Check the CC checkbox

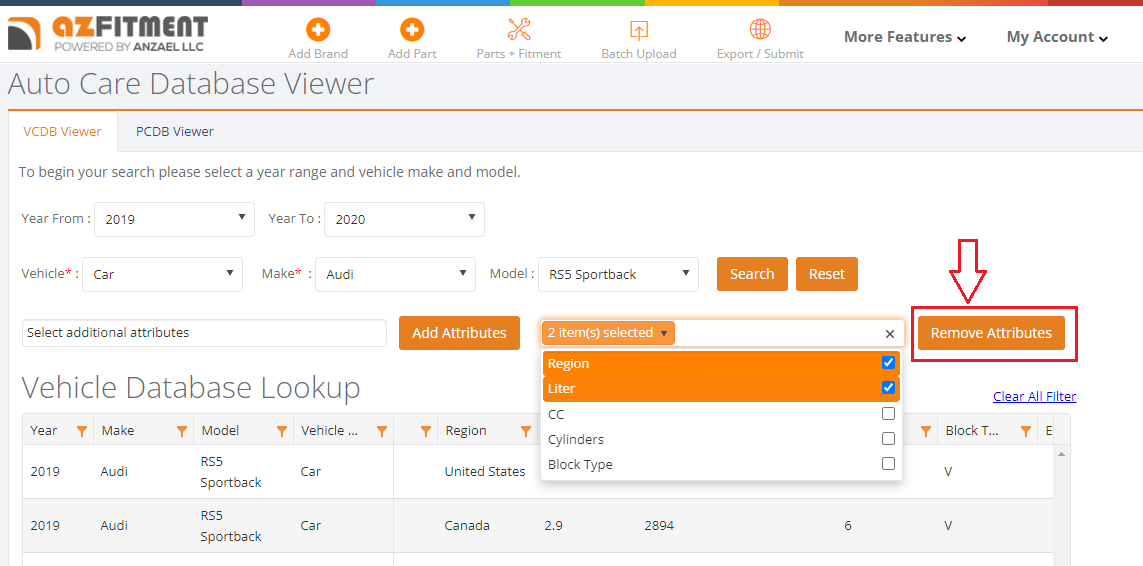pyautogui.click(x=888, y=414)
